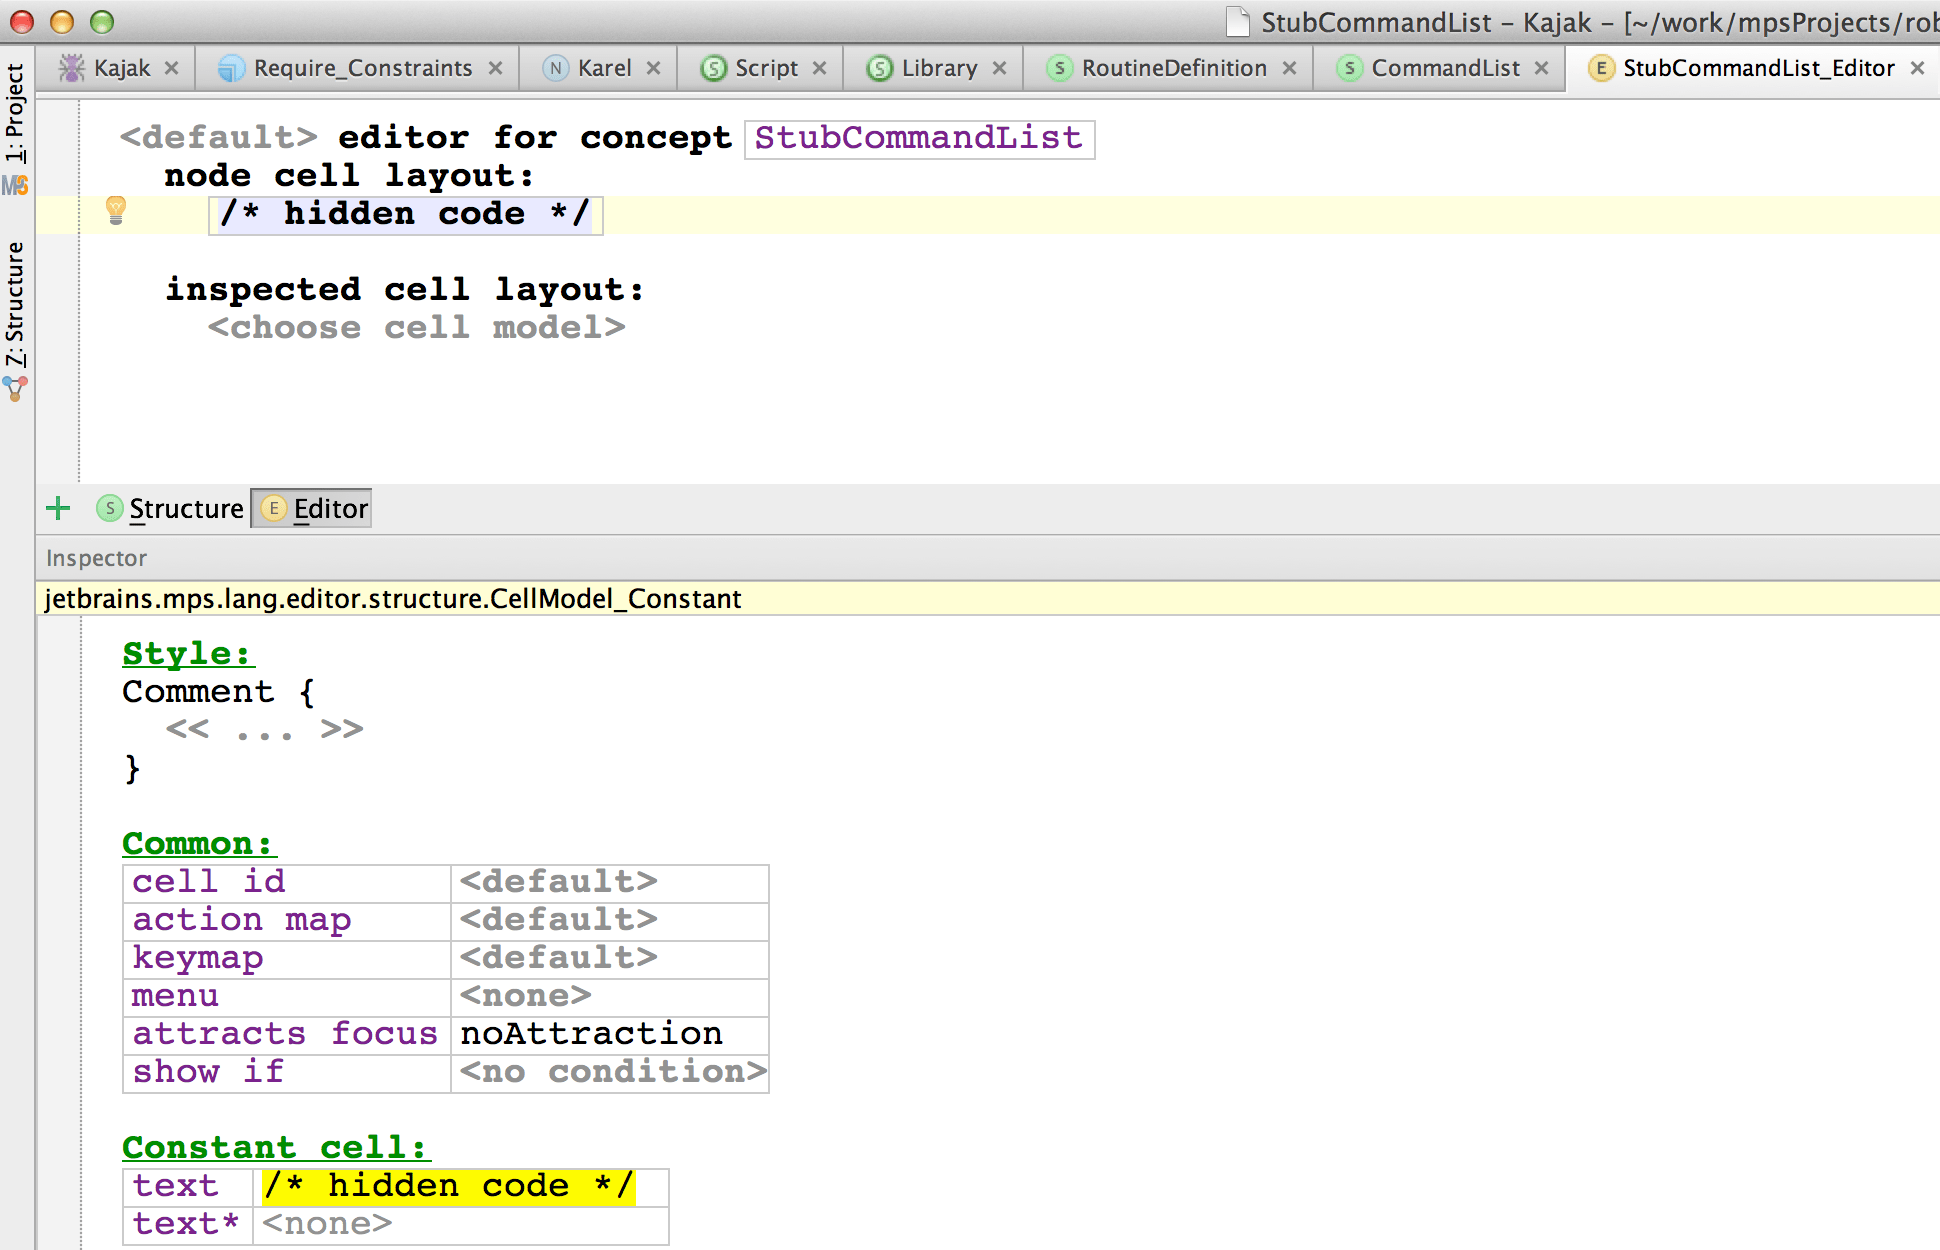Image resolution: width=1940 pixels, height=1250 pixels.
Task: Click the highlighted hidden code text field
Action: 448,1186
